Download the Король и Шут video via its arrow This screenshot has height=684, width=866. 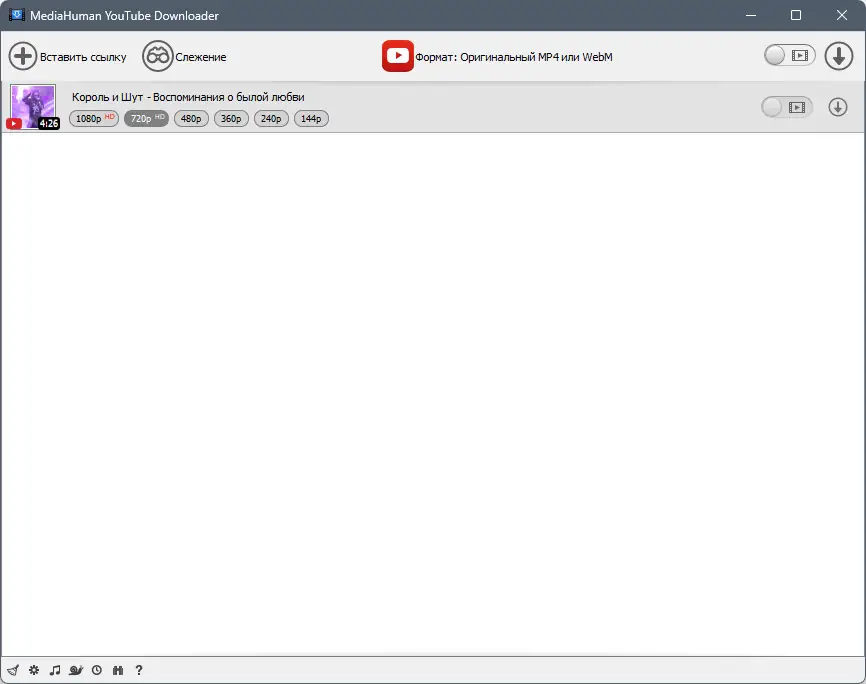pyautogui.click(x=838, y=106)
